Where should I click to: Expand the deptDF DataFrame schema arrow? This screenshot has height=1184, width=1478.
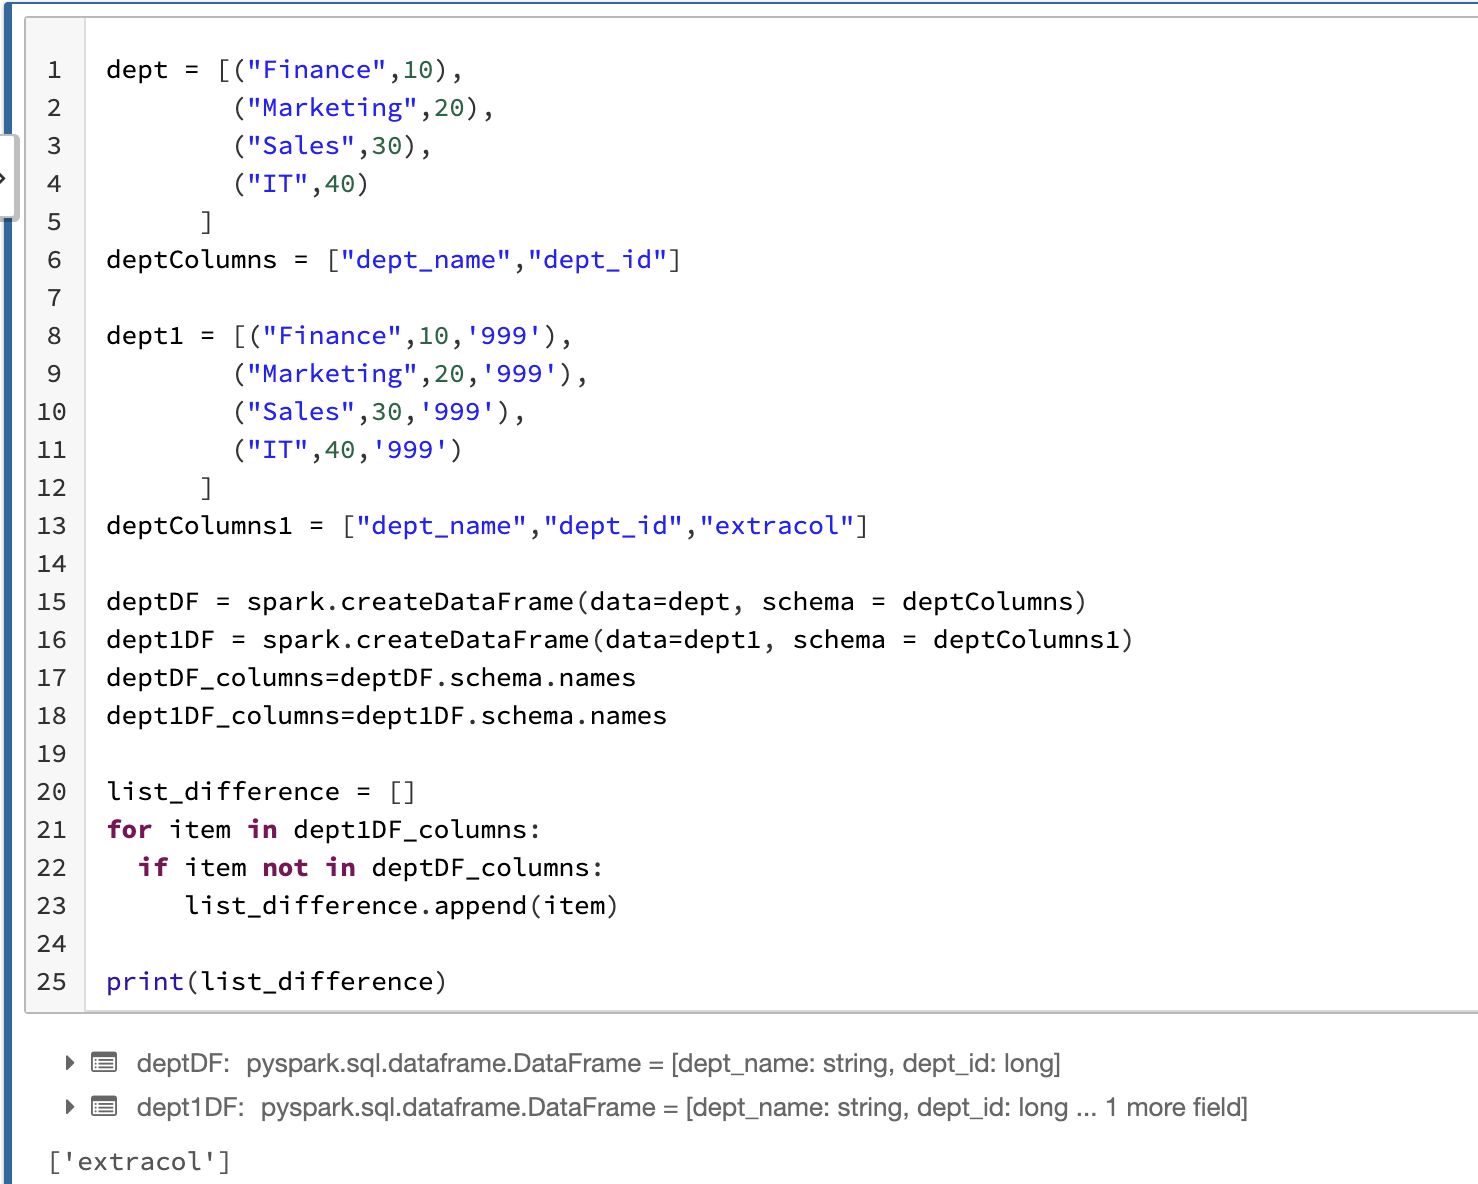[x=69, y=1062]
